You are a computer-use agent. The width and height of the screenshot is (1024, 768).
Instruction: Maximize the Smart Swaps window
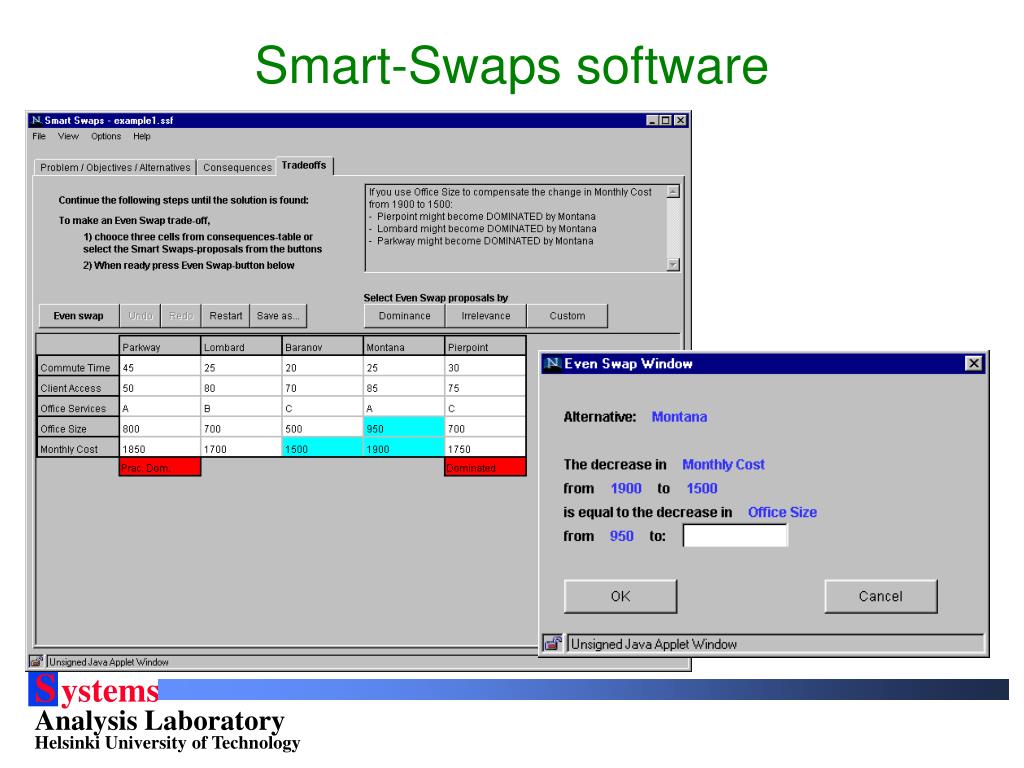[x=665, y=120]
